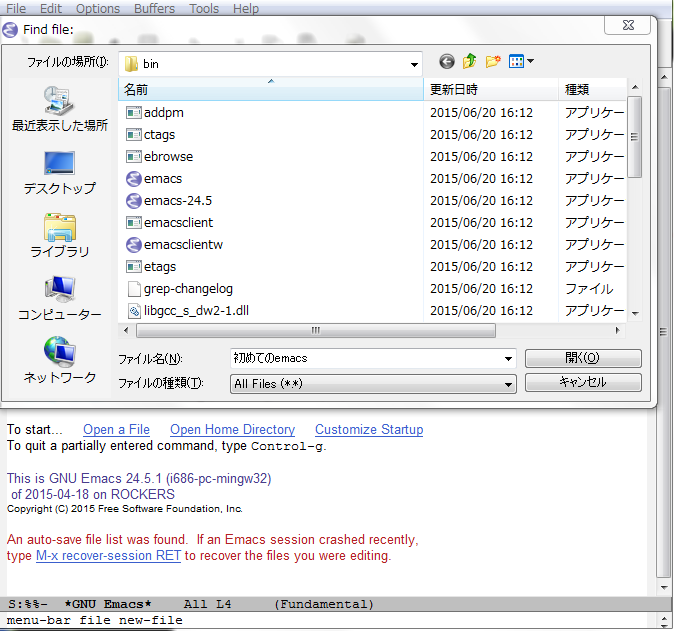Click file list scroll left arrow
674x631 pixels.
pyautogui.click(x=126, y=331)
